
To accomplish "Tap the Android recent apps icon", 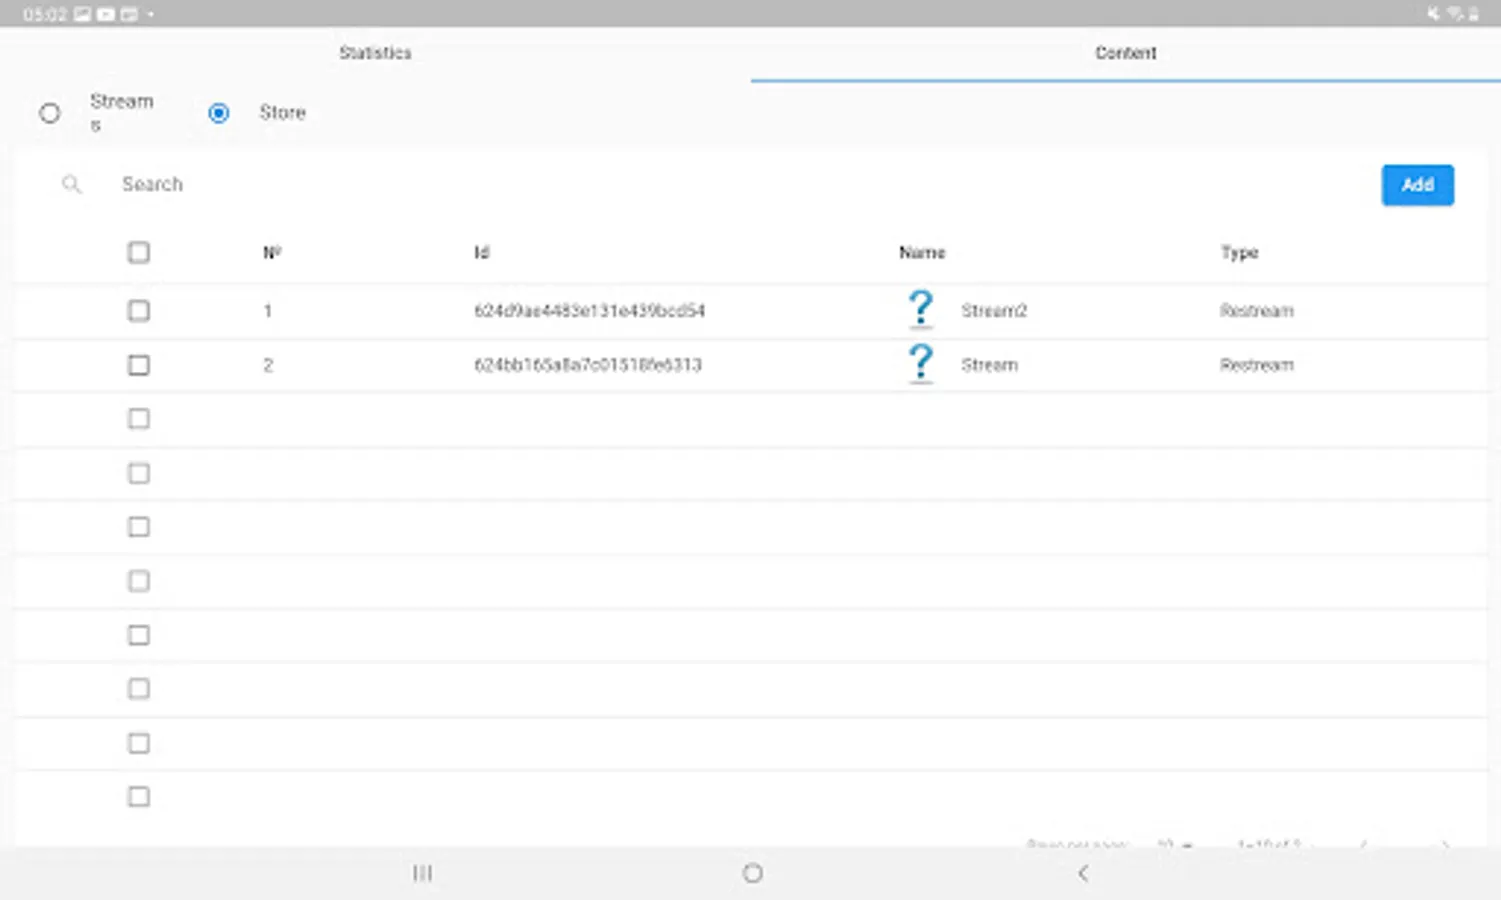I will [422, 873].
